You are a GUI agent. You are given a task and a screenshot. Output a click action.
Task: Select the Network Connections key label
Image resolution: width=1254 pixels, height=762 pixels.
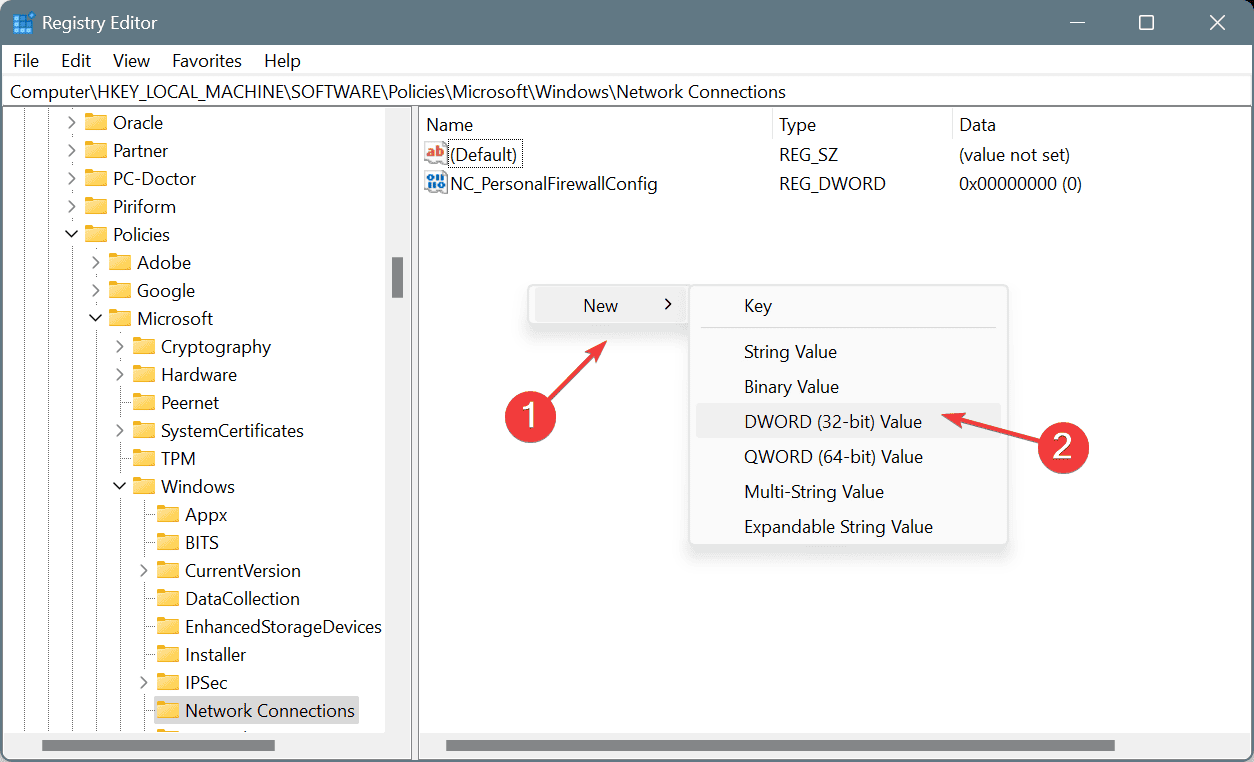click(x=270, y=710)
